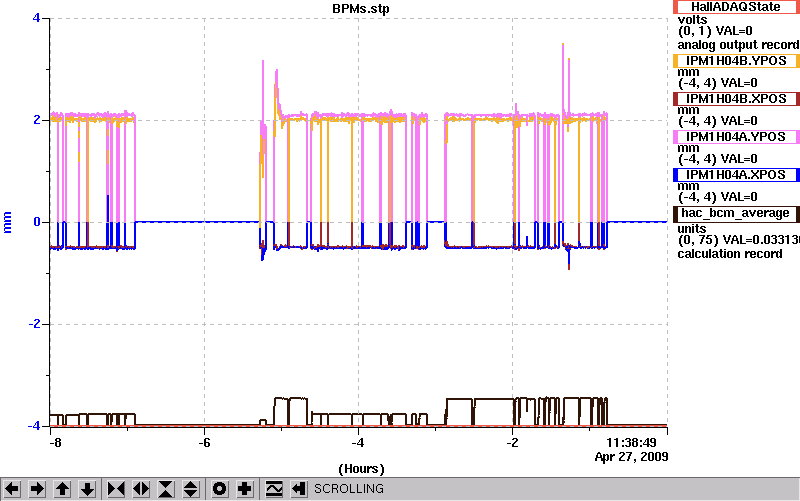Click the horizontal zoom-out diamond icon
Screen dimensions: 800x501
141,489
